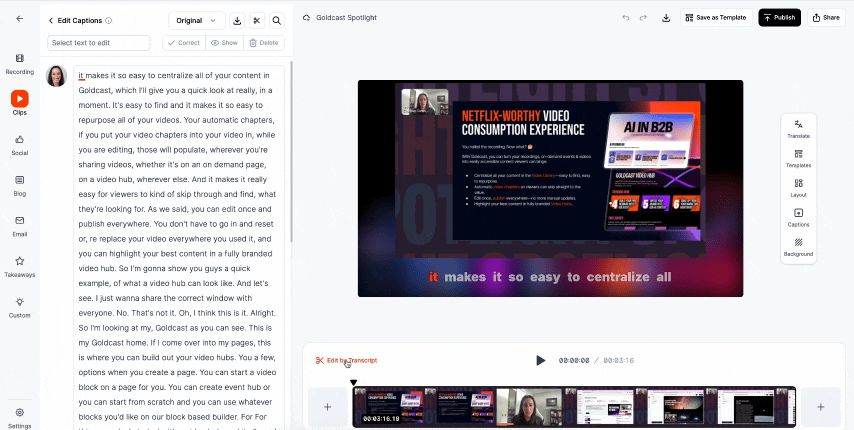Click the scissors trim icon in captions header

point(256,20)
